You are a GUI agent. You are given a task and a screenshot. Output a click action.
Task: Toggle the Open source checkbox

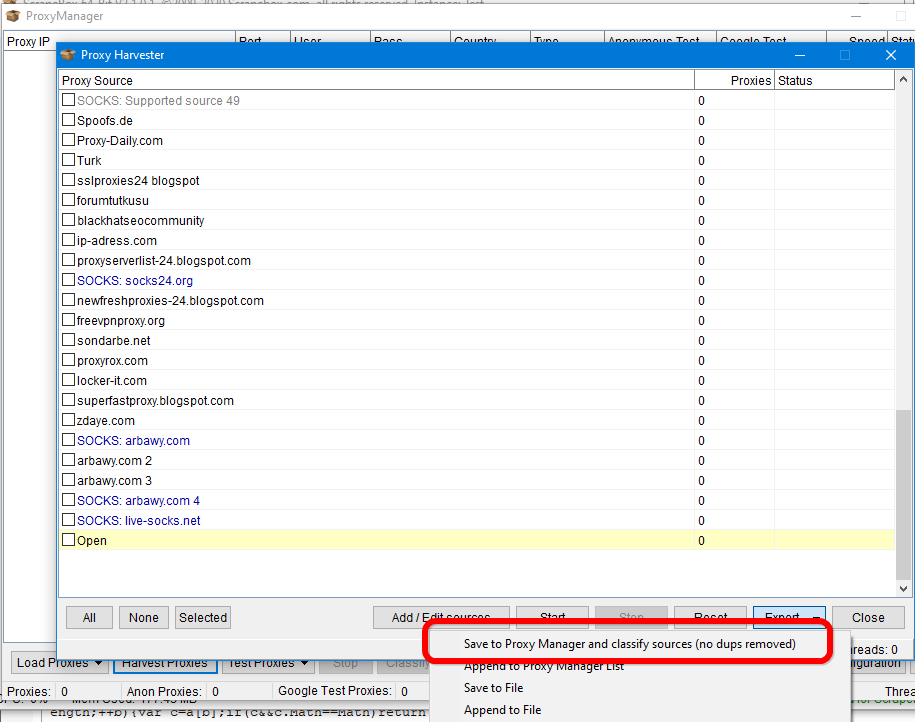68,540
